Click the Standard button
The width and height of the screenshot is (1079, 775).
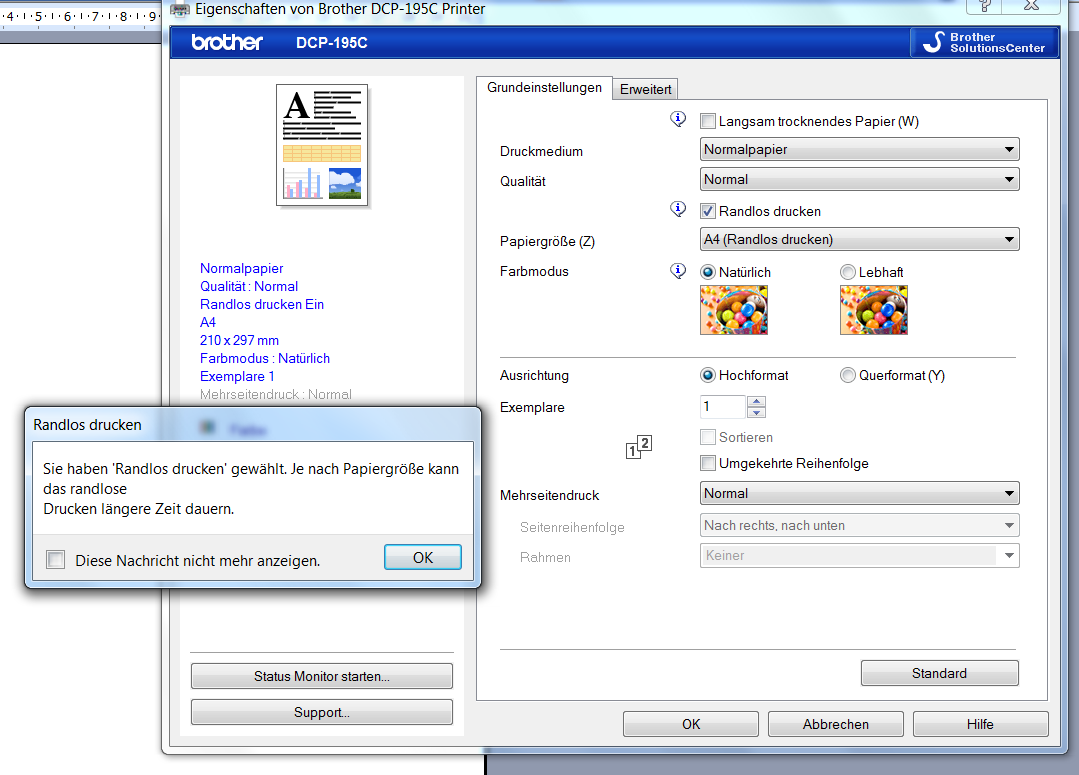coord(939,673)
